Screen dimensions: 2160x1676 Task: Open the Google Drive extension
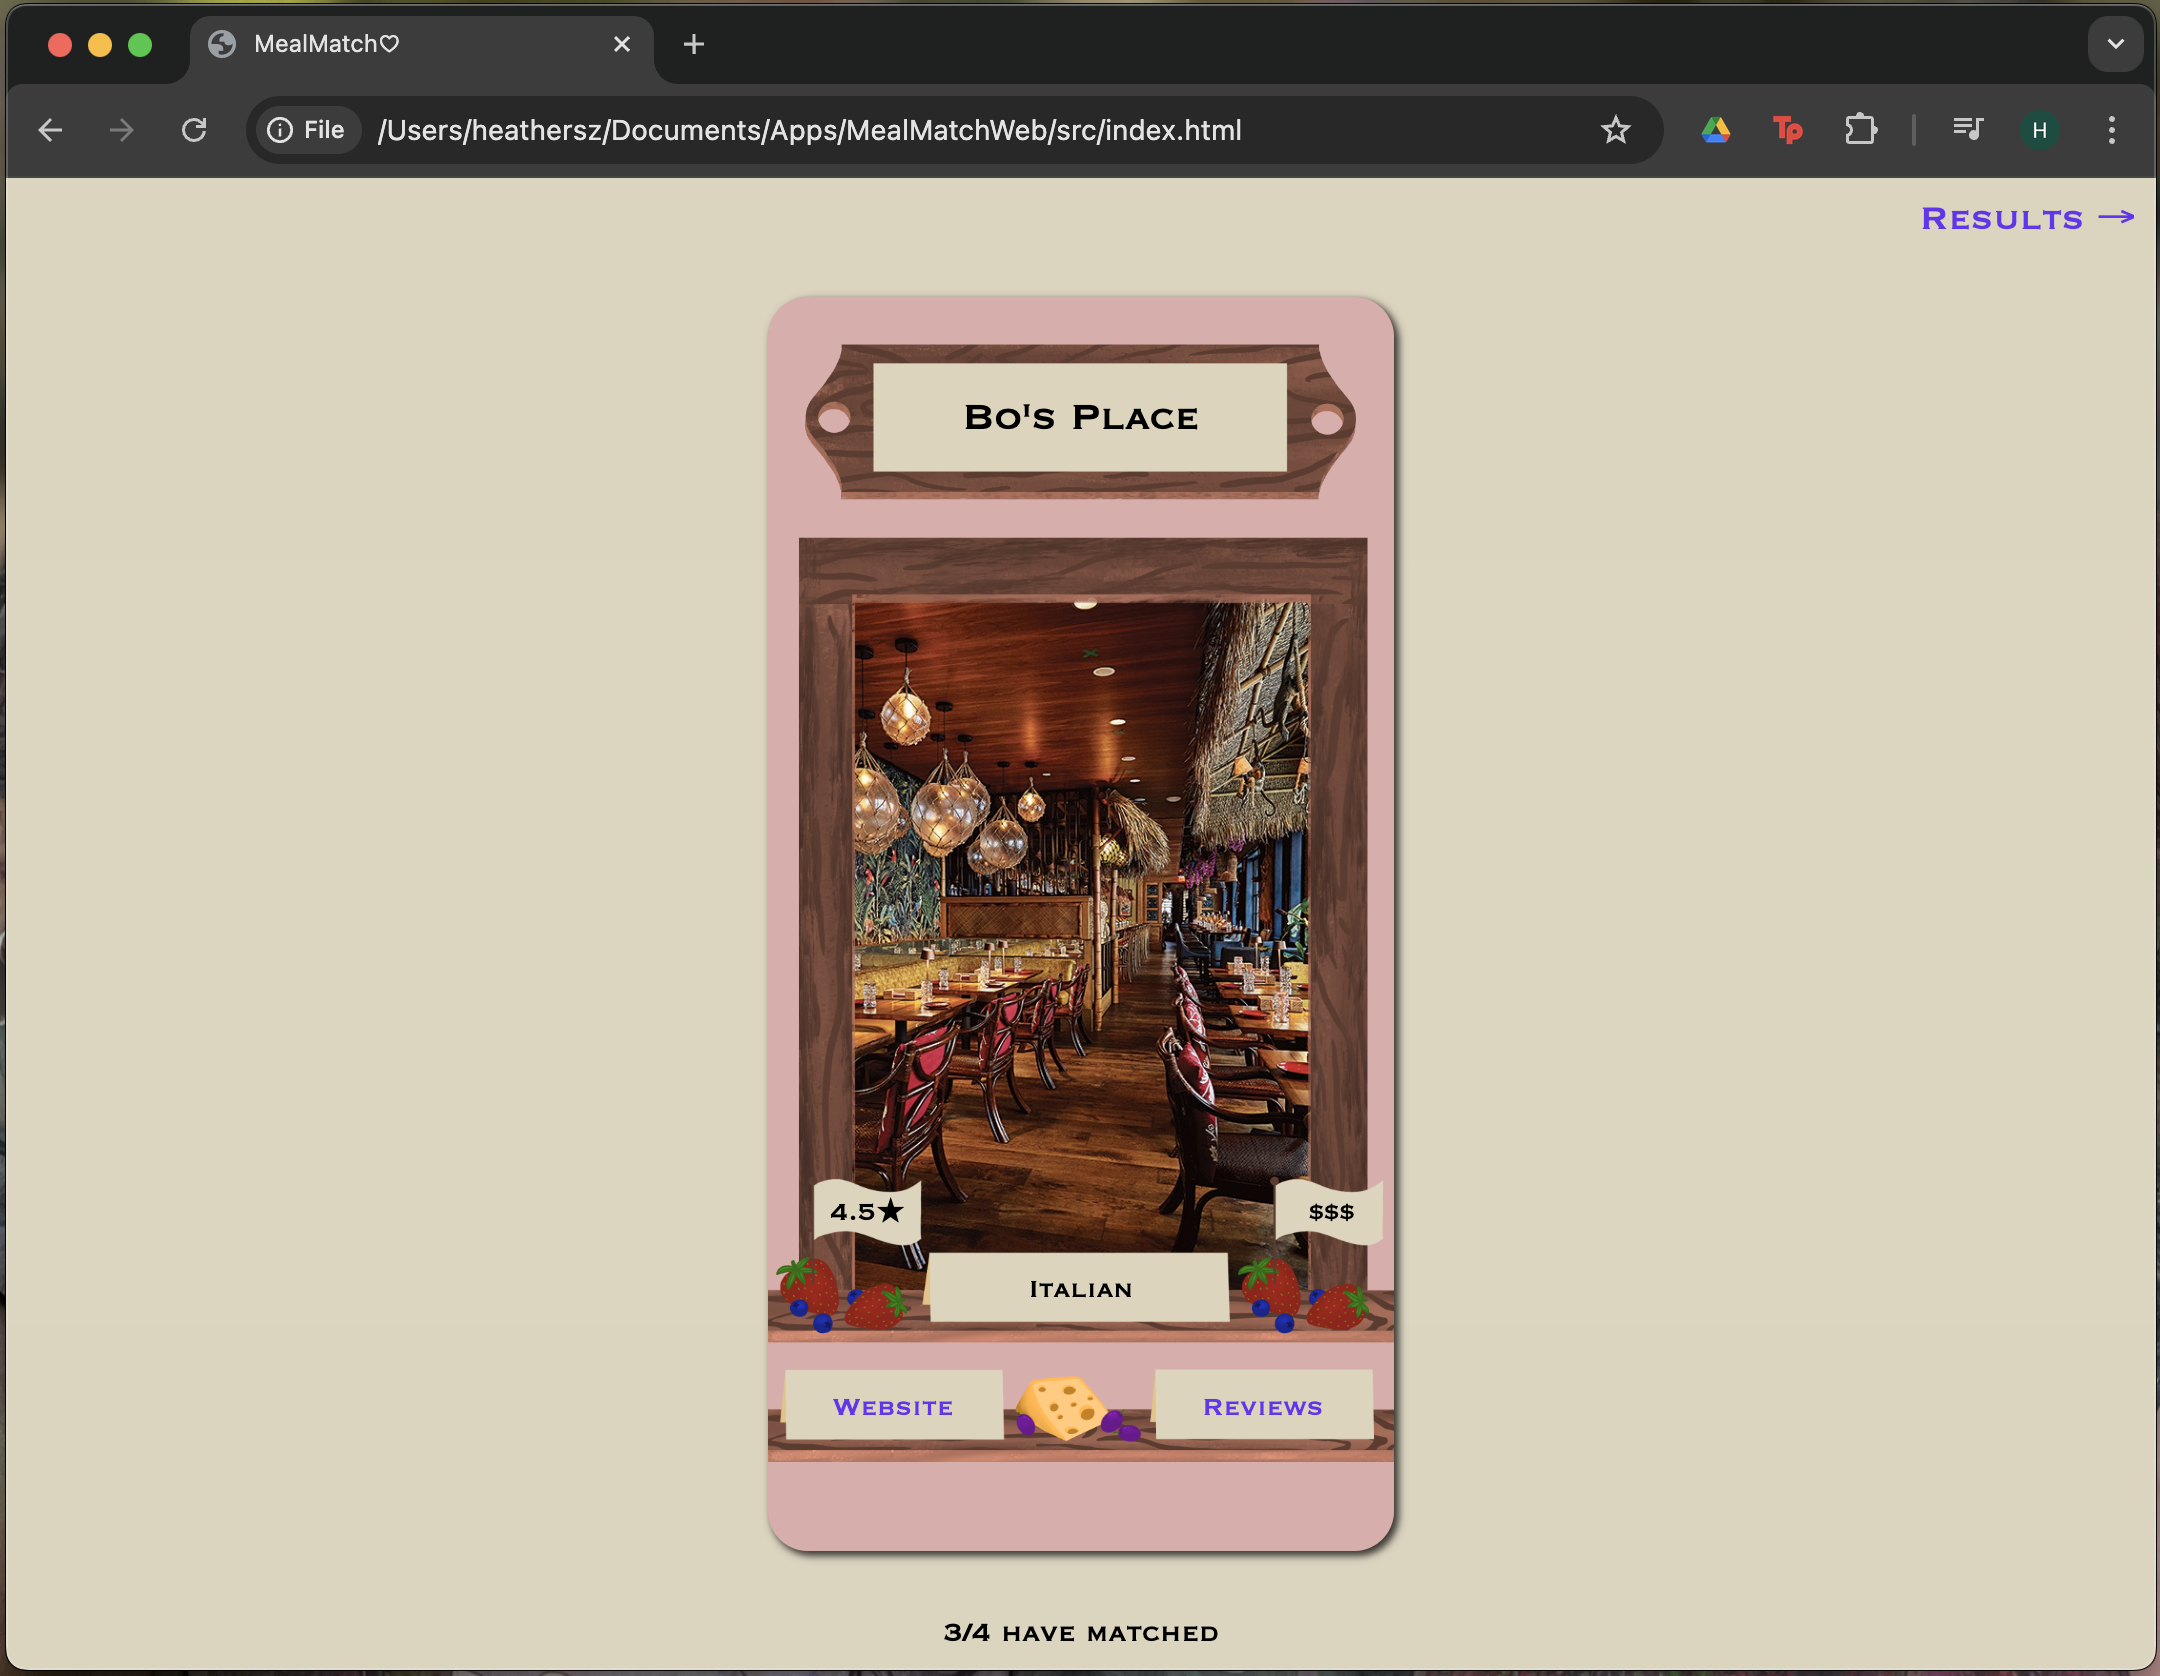pos(1715,130)
